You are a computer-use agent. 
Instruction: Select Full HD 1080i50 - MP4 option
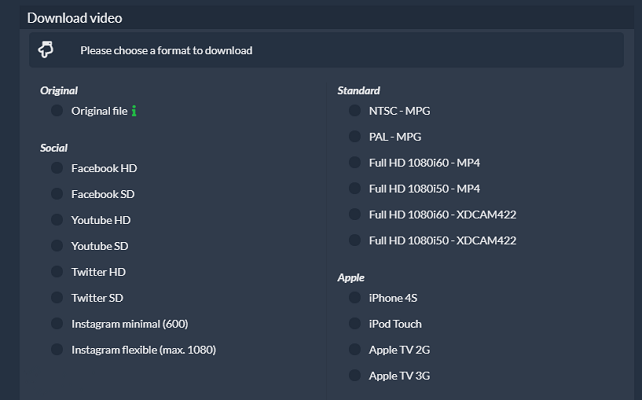pos(355,188)
